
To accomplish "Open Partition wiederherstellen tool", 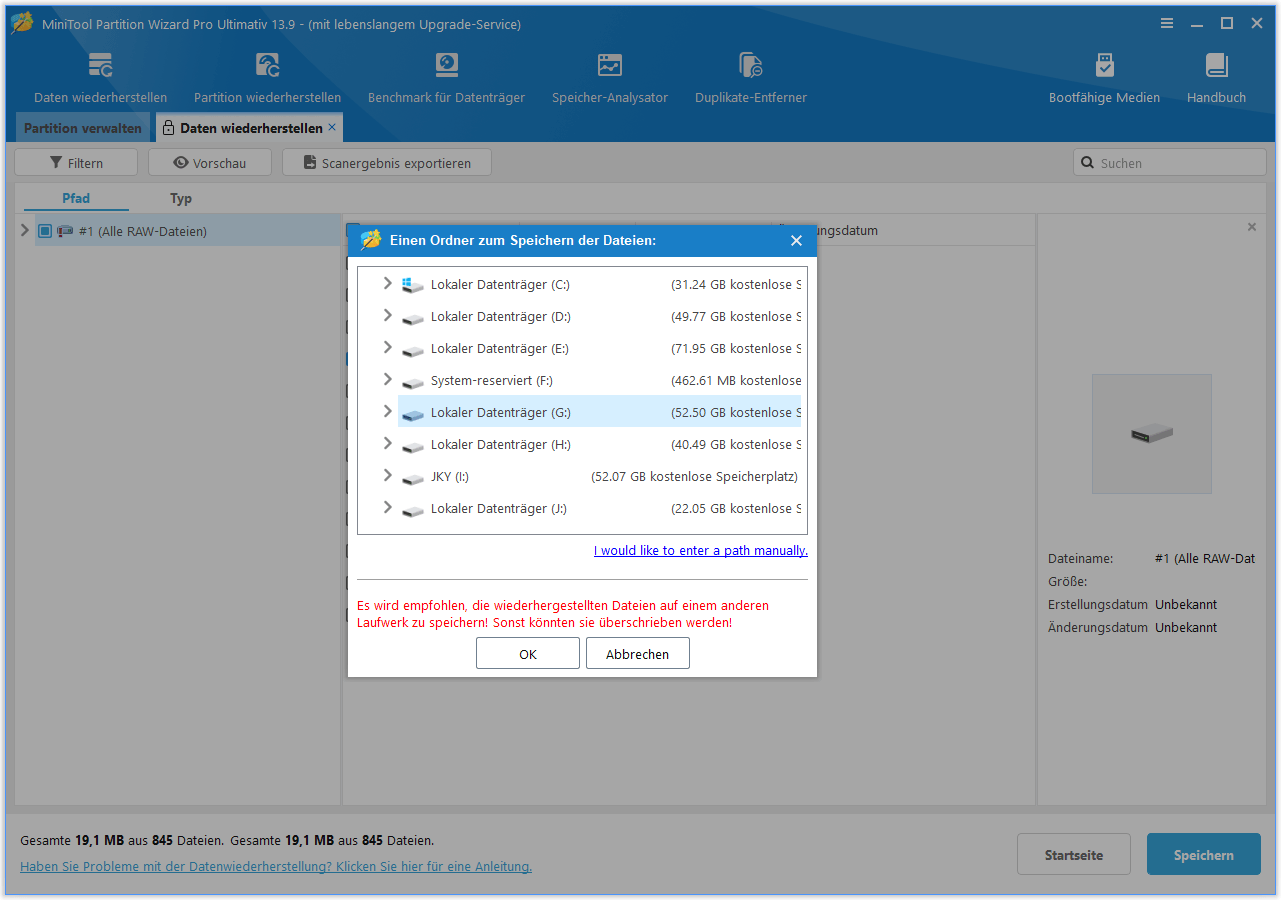I will pyautogui.click(x=267, y=78).
